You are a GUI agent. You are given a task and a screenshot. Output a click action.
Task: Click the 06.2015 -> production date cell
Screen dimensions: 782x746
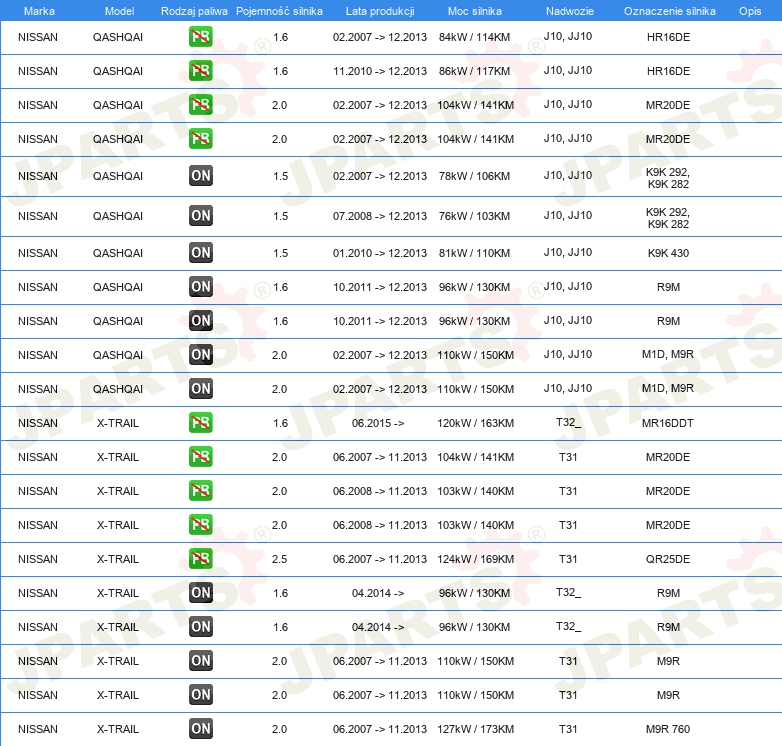click(378, 423)
